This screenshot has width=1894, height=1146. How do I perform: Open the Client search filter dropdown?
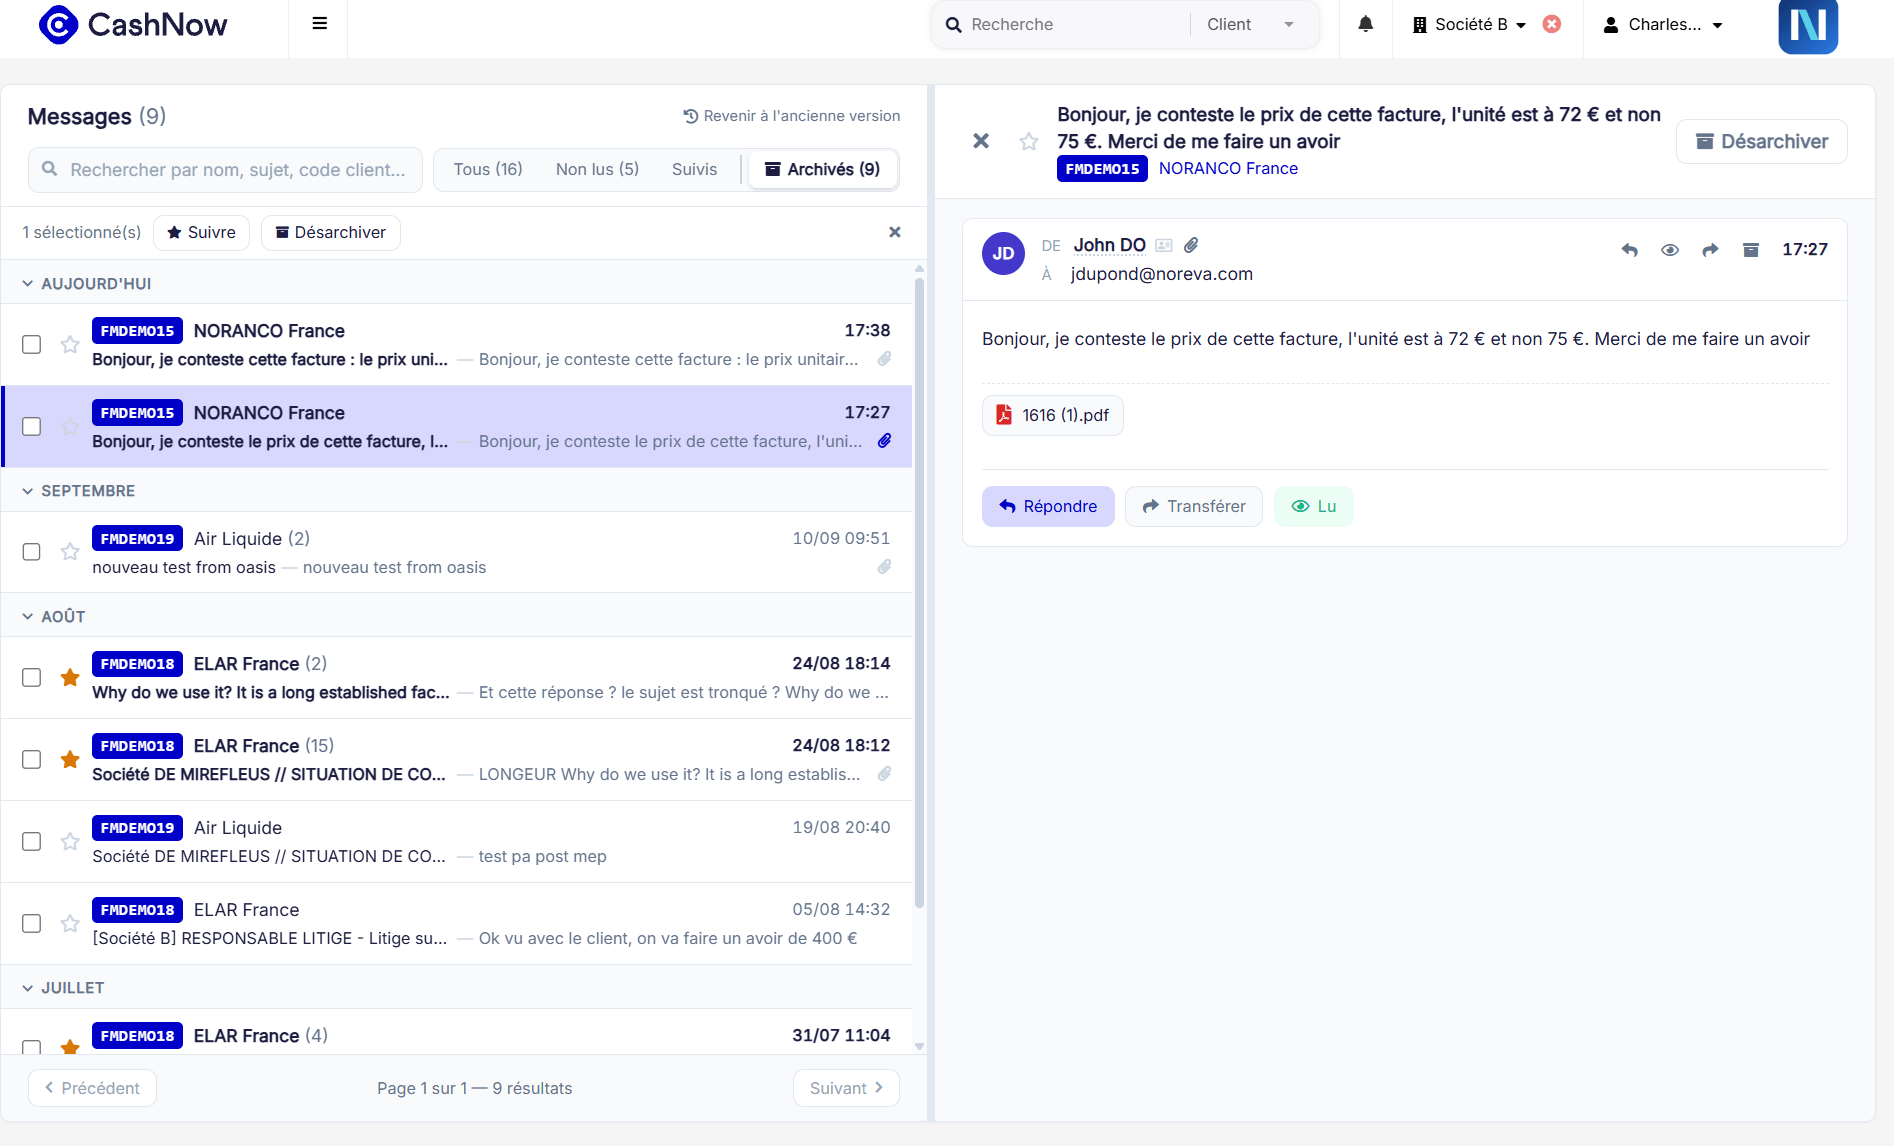click(x=1250, y=24)
